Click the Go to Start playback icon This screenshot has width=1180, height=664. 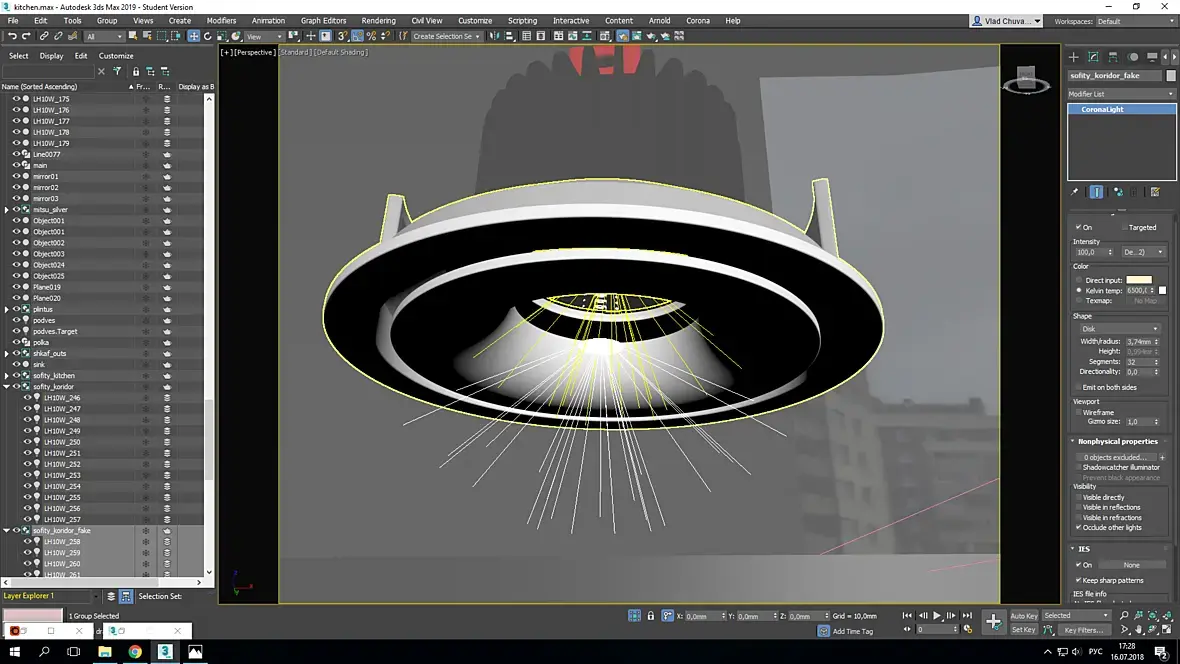point(908,616)
